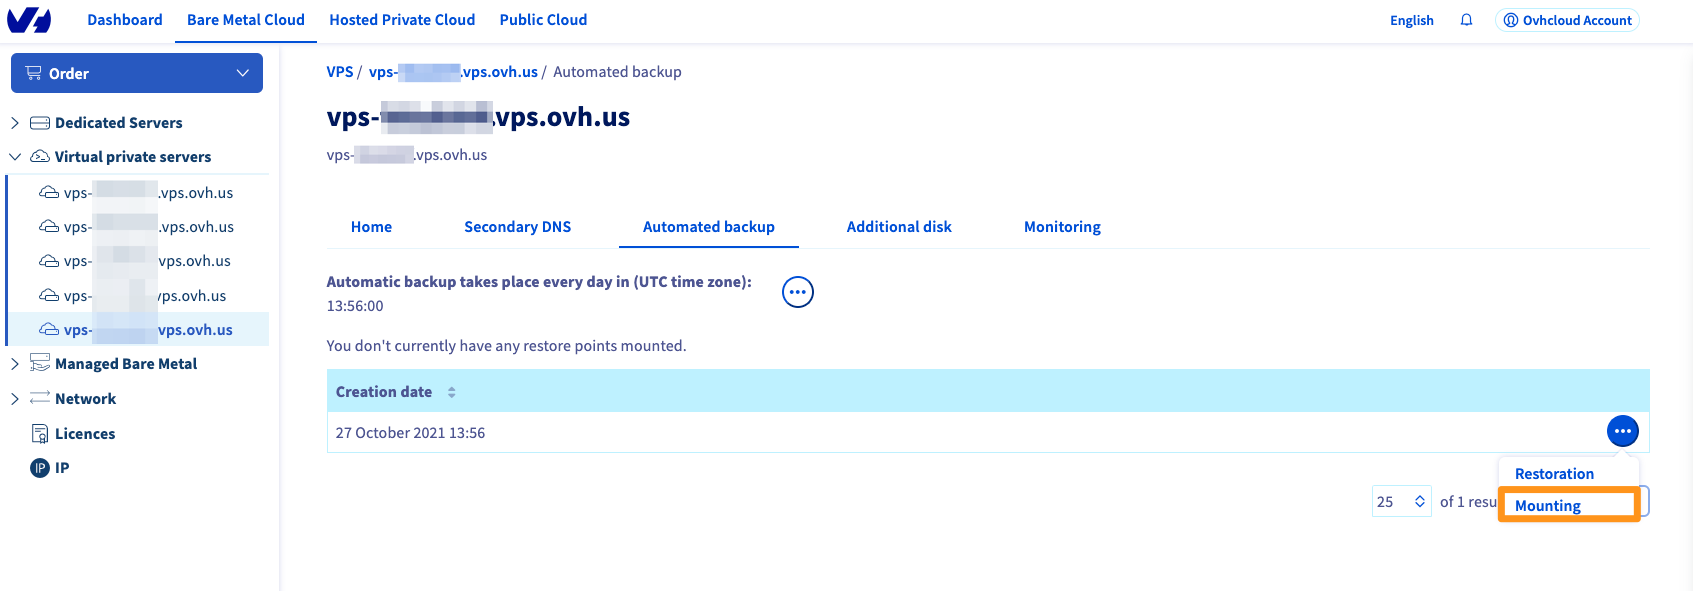The image size is (1693, 591).
Task: Collapse the Virtual private servers chevron
Action: pyautogui.click(x=15, y=157)
